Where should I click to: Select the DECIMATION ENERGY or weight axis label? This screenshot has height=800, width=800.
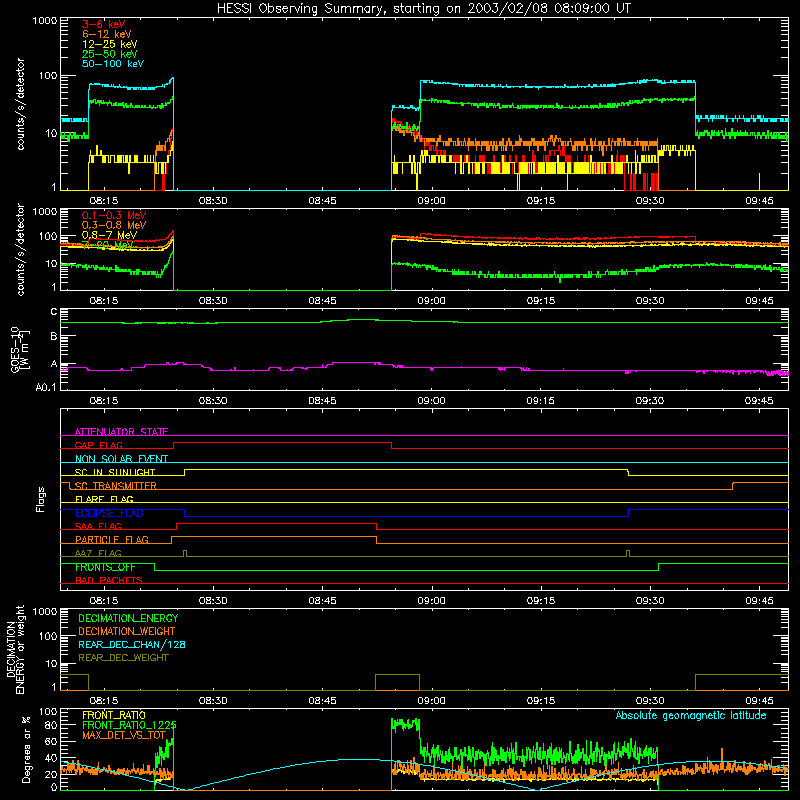[x=15, y=649]
